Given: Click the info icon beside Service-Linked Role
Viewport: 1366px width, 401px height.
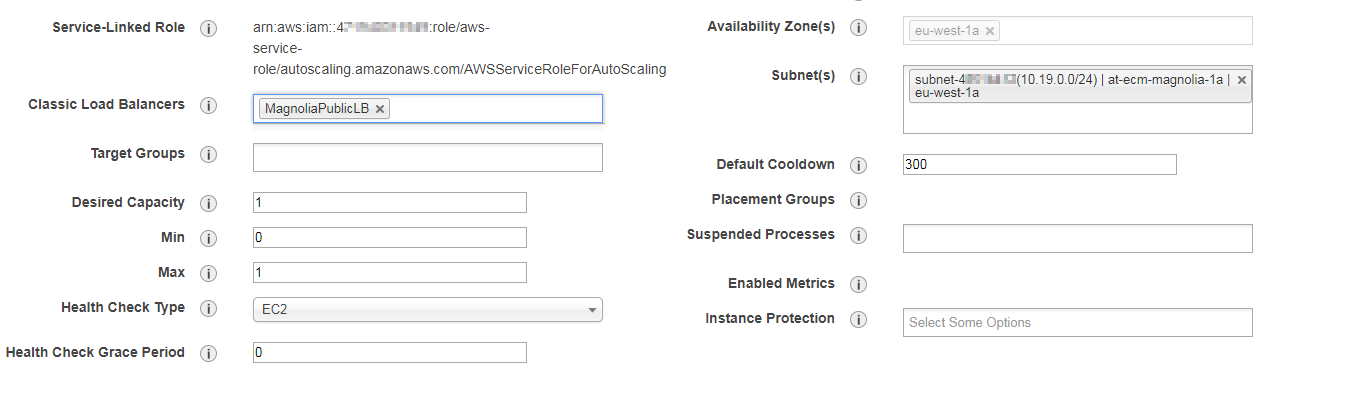Looking at the screenshot, I should (x=208, y=28).
